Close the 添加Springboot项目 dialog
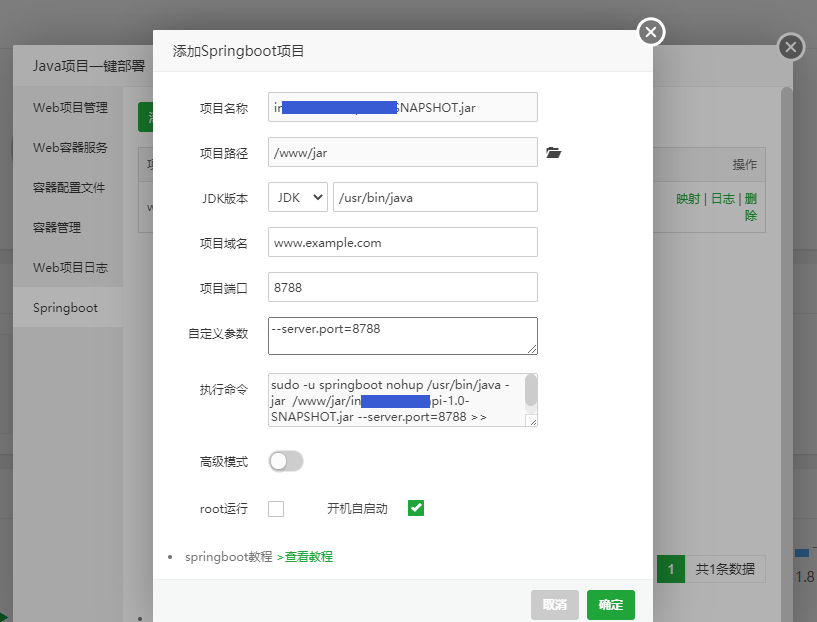 651,32
